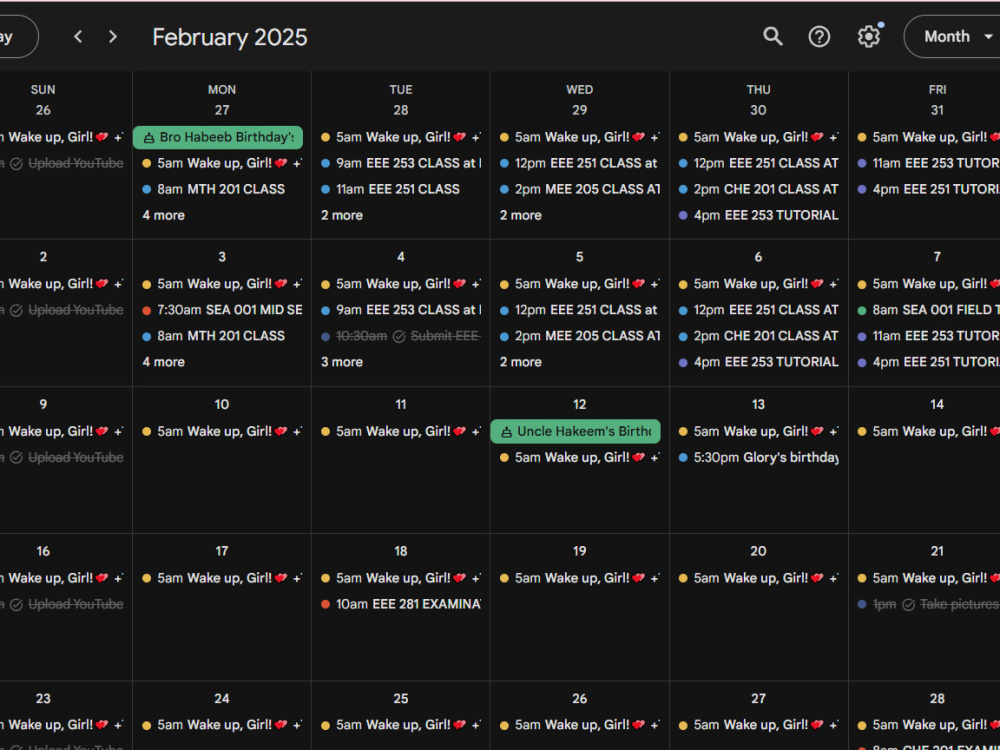The image size is (1000, 750).
Task: Select date 18 in the calendar grid
Action: (401, 551)
